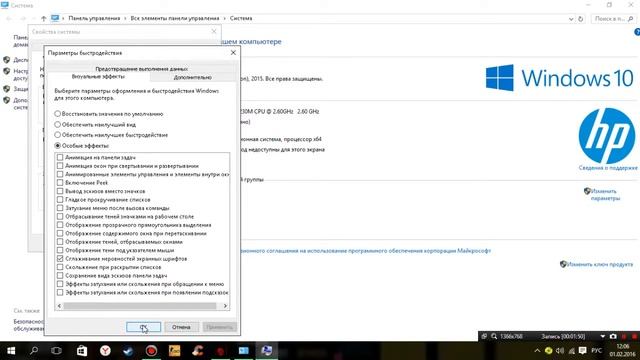This screenshot has height=360, width=640.
Task: Enable Затухание меню после вызова команды
Action: pyautogui.click(x=60, y=208)
